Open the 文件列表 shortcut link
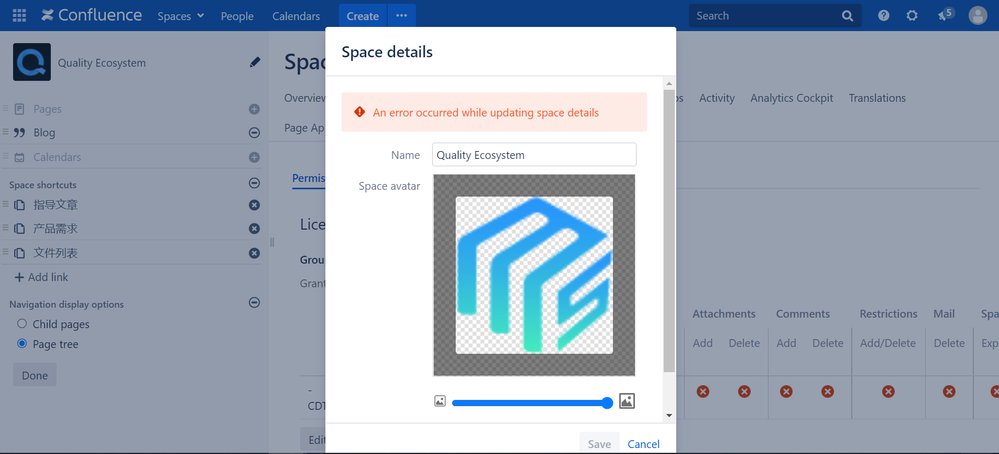 click(55, 253)
